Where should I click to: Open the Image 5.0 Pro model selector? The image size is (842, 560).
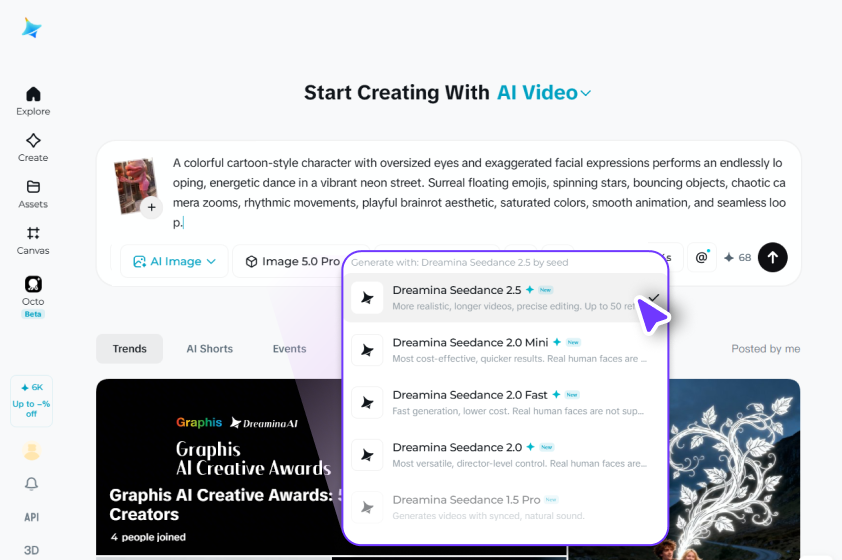point(293,261)
